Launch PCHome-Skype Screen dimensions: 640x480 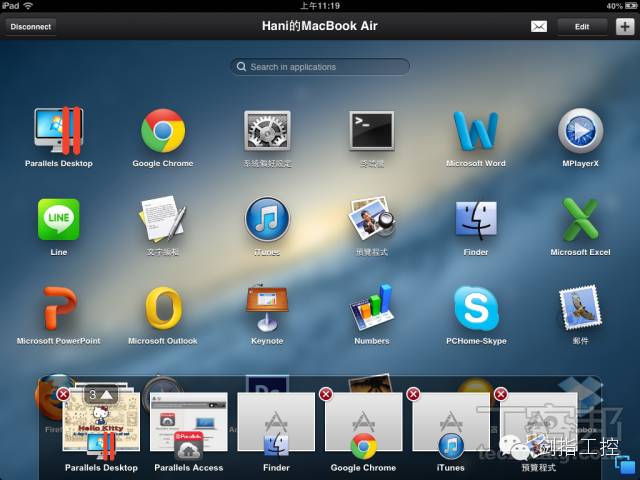coord(476,309)
